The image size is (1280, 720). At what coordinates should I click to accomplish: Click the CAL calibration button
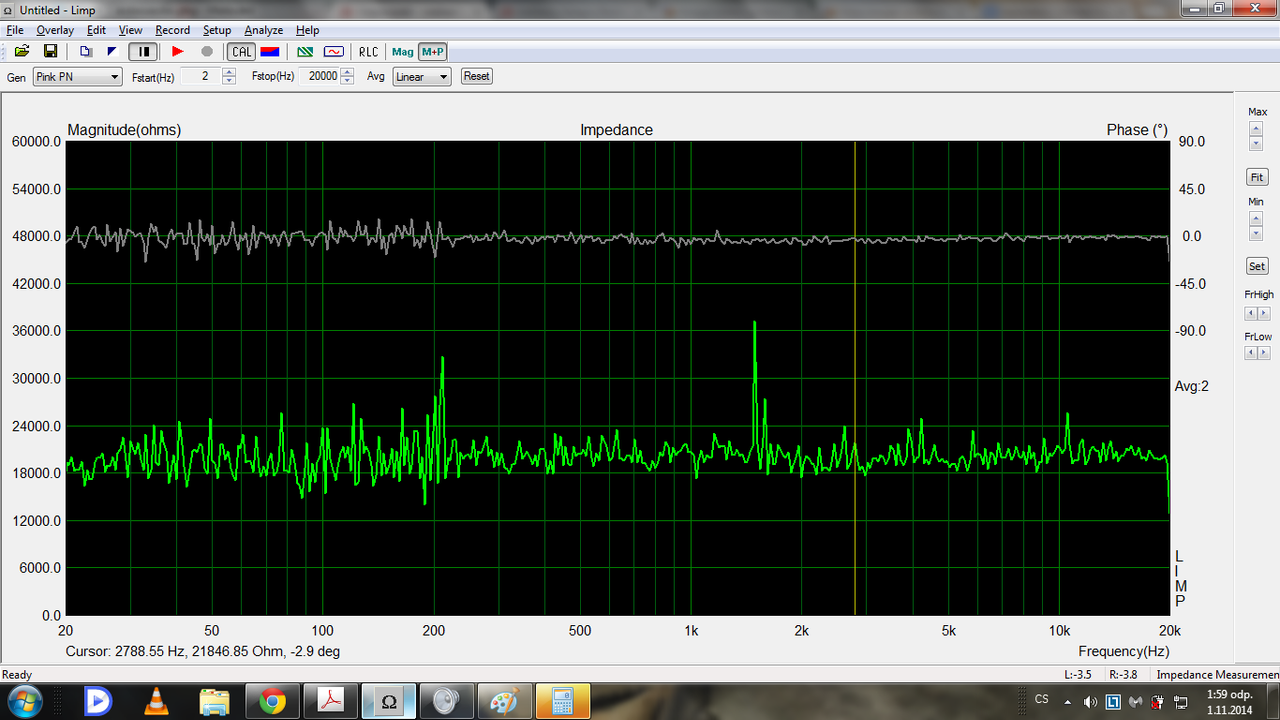pos(242,51)
